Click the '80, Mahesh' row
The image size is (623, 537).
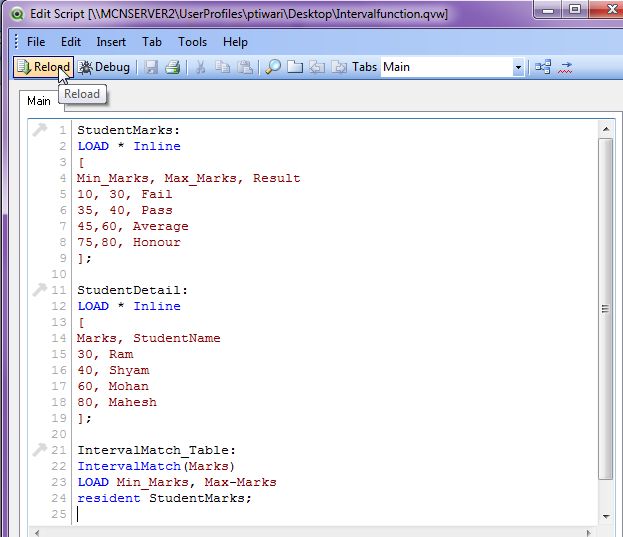pyautogui.click(x=117, y=402)
